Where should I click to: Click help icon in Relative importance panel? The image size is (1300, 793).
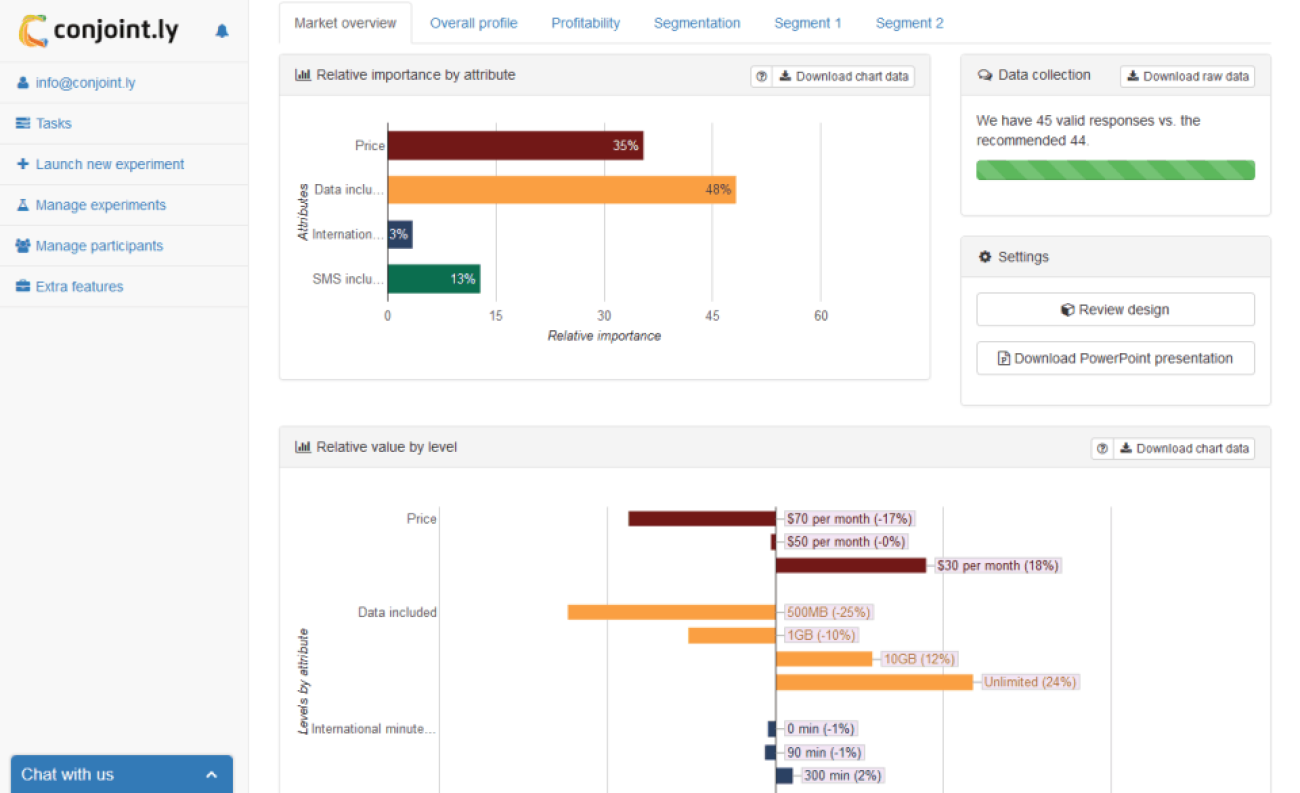point(762,76)
